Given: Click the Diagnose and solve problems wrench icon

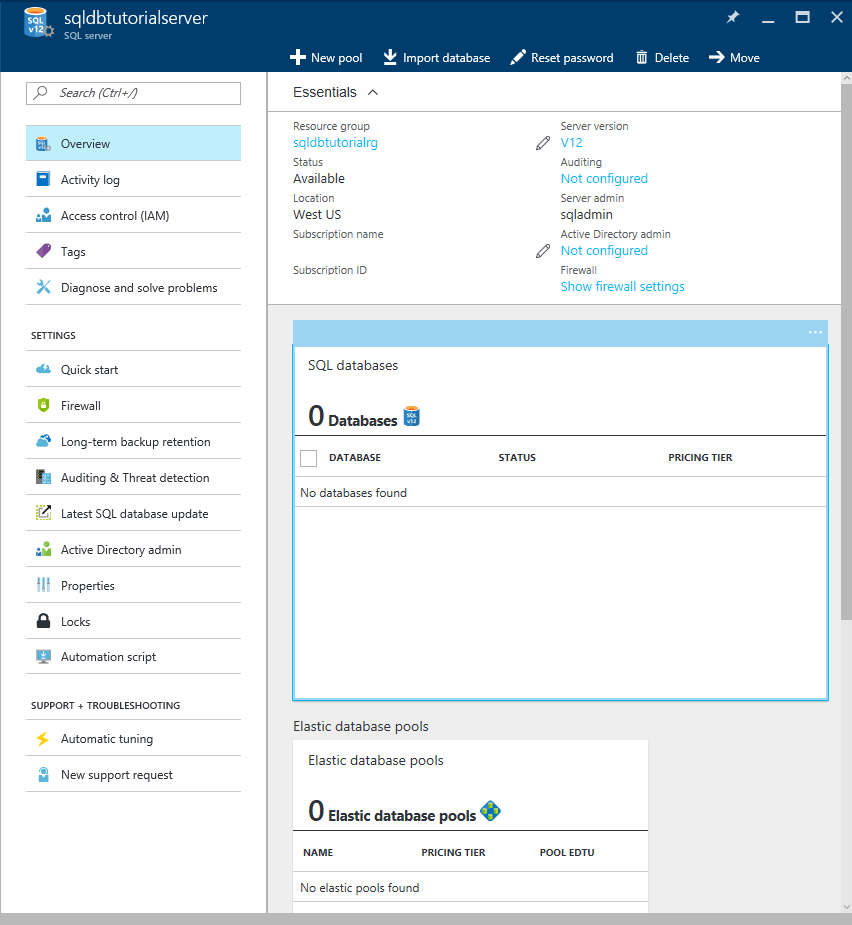Looking at the screenshot, I should click(x=43, y=287).
